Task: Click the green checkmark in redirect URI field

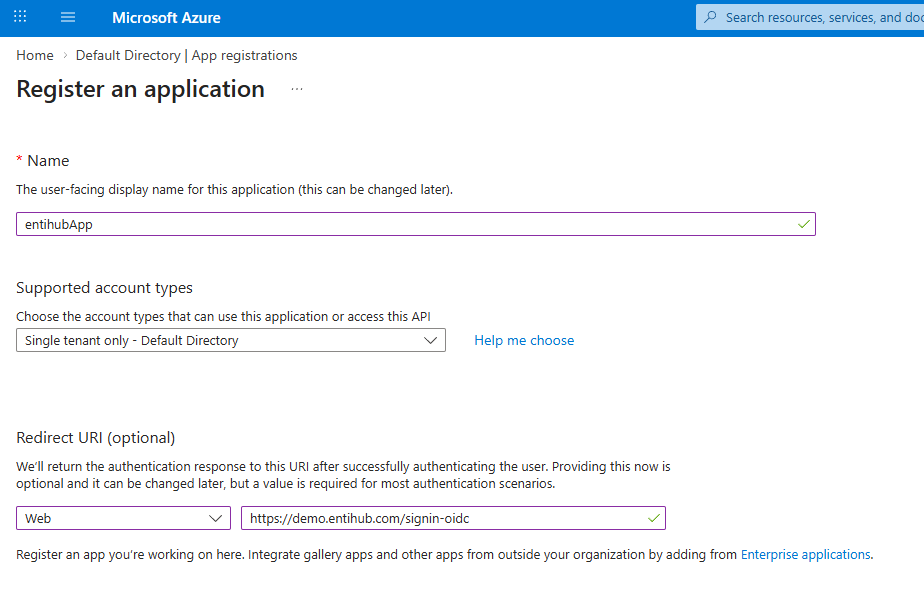Action: (x=654, y=518)
